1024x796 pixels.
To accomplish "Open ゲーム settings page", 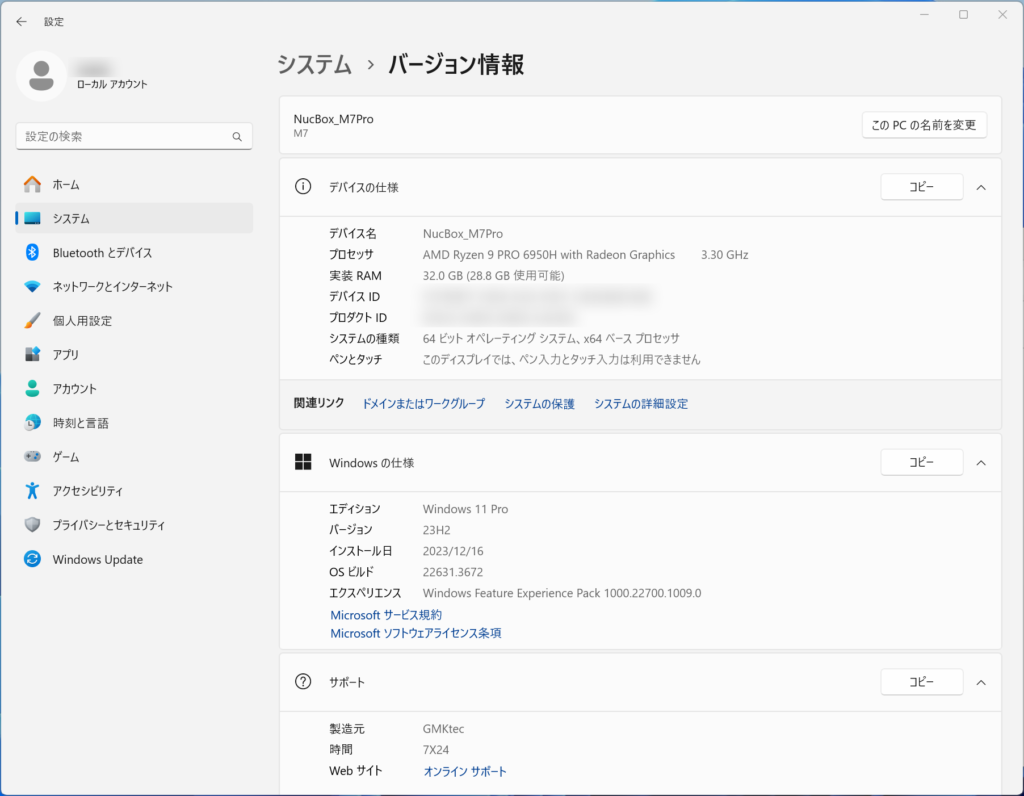I will tap(134, 456).
